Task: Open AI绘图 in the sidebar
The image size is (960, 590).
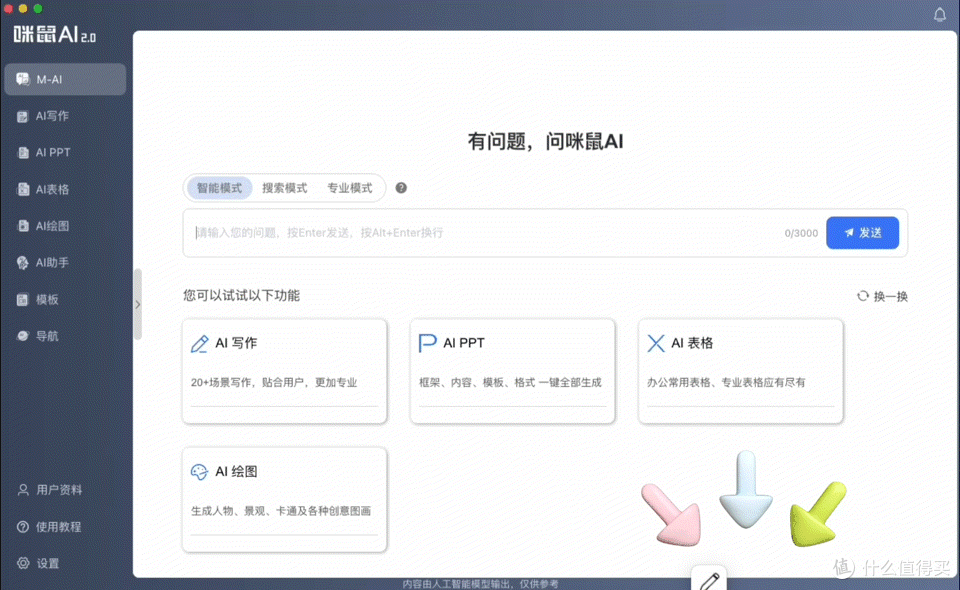Action: [x=65, y=226]
